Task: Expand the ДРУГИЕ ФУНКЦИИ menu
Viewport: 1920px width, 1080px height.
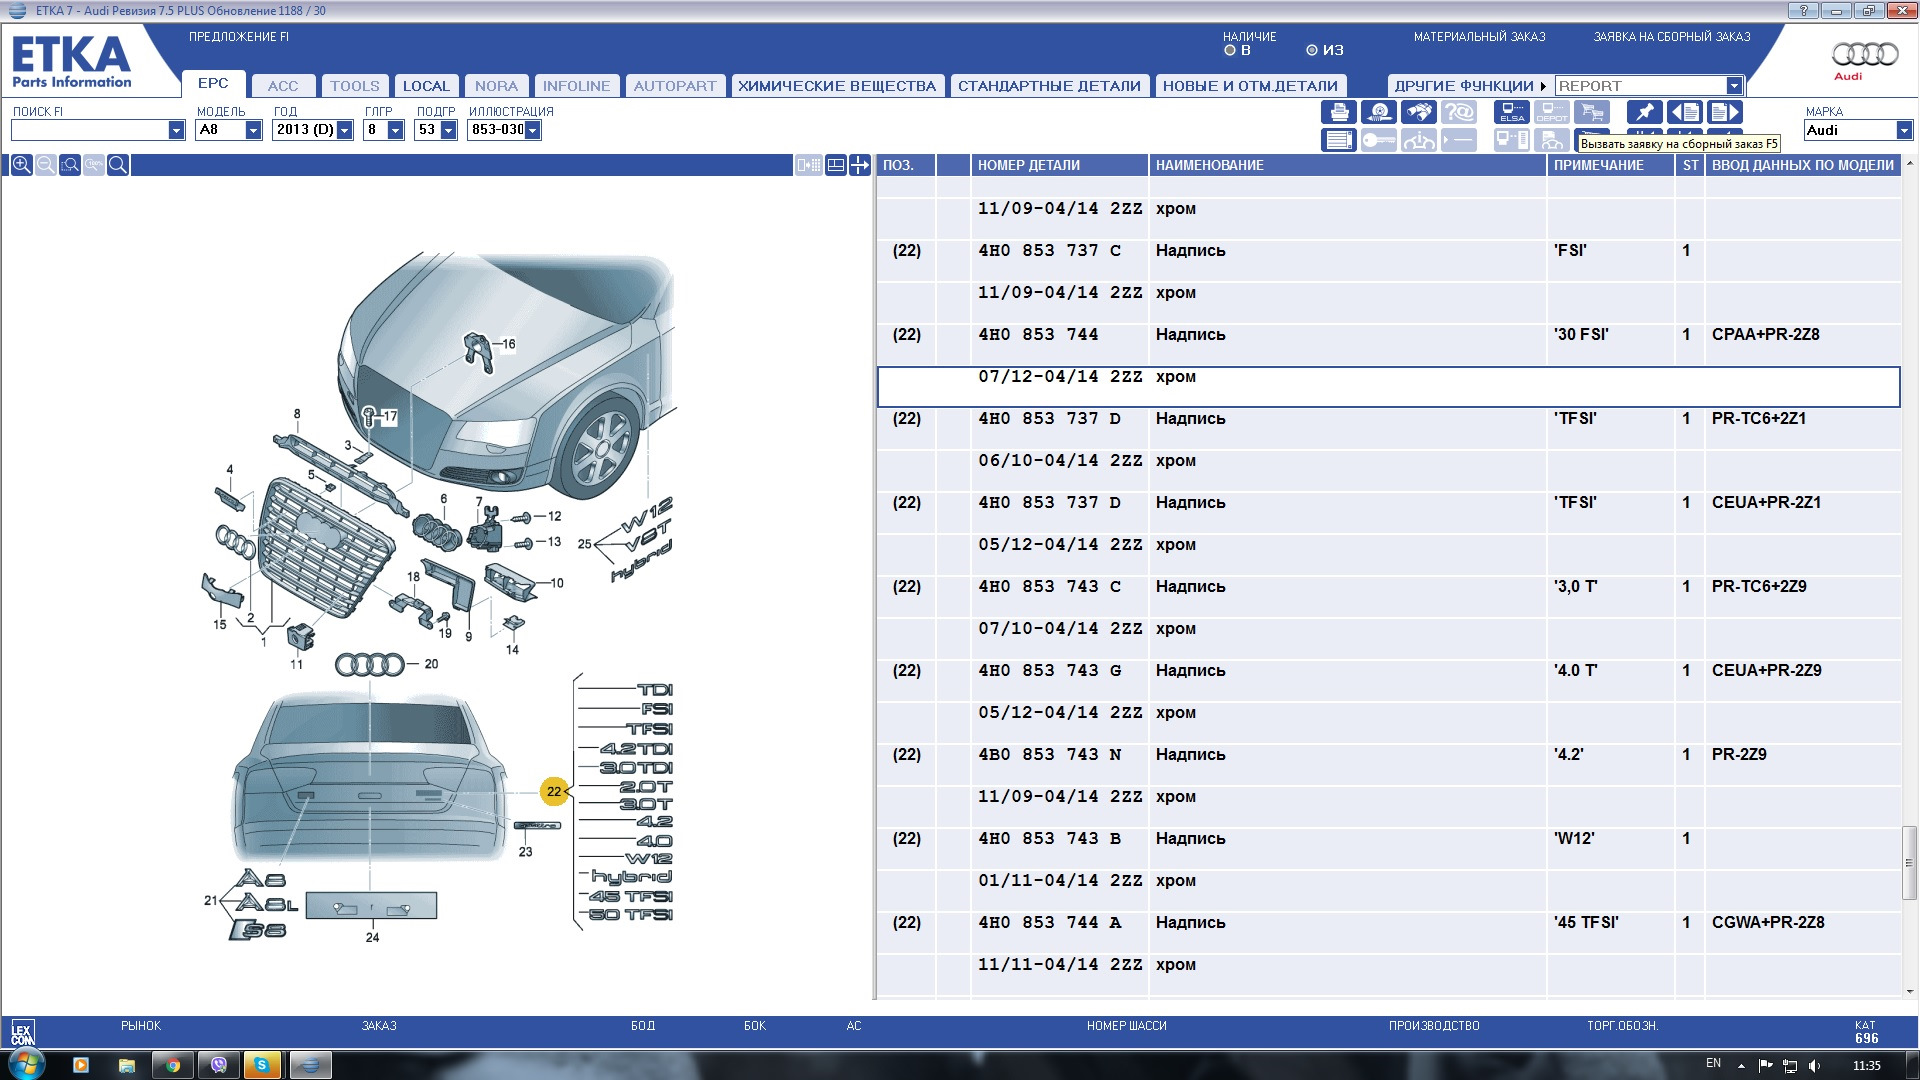Action: [1469, 86]
